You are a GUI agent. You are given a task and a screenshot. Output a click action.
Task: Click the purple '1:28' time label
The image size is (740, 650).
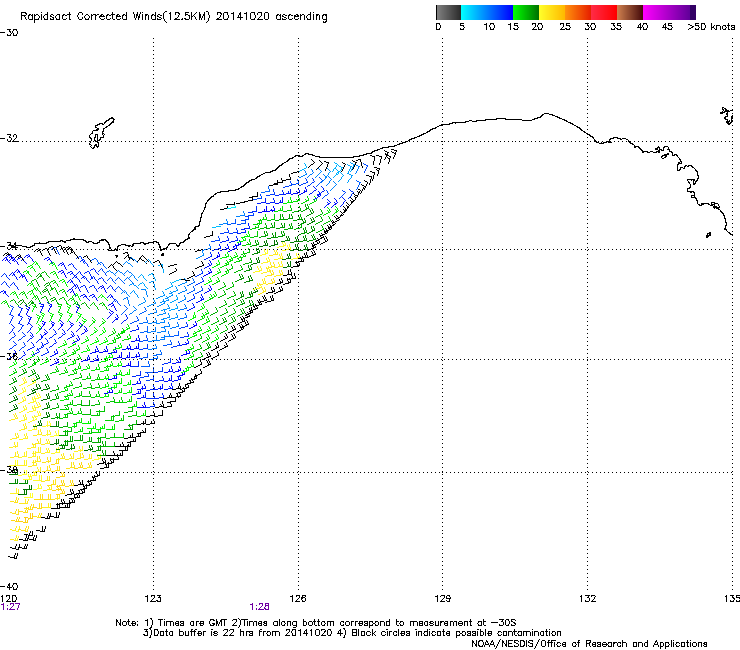260,607
